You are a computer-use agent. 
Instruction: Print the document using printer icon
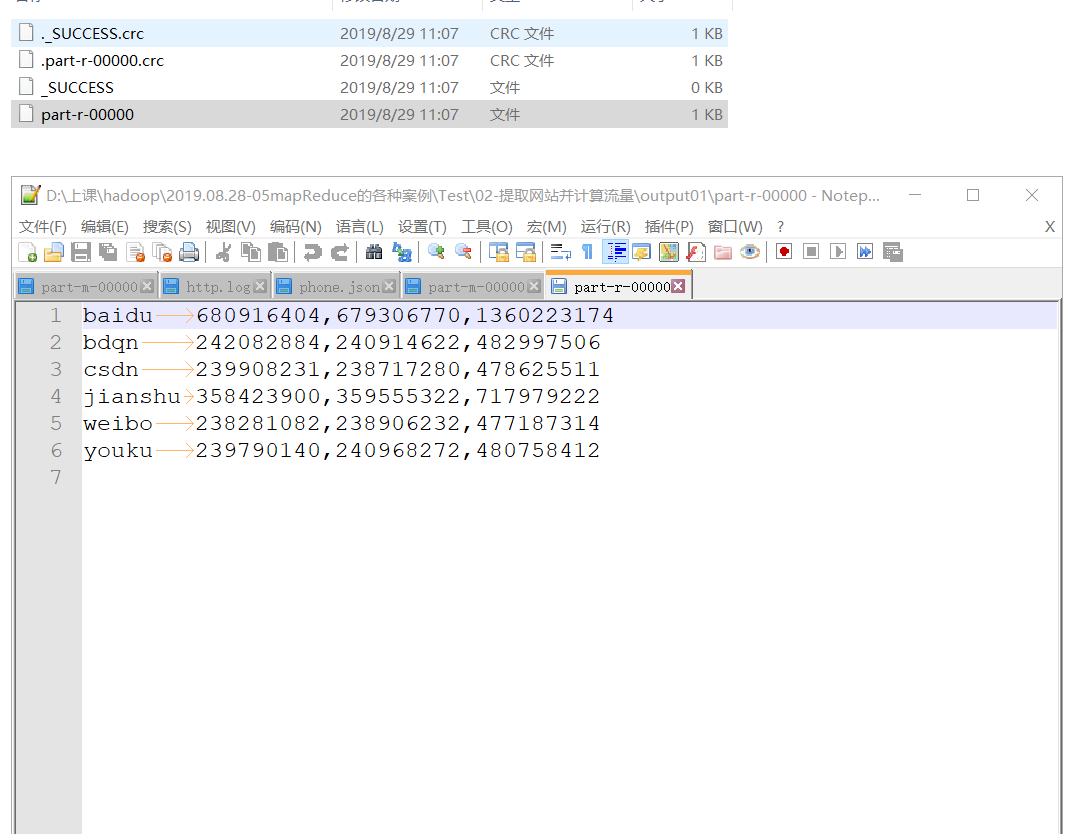[x=189, y=252]
